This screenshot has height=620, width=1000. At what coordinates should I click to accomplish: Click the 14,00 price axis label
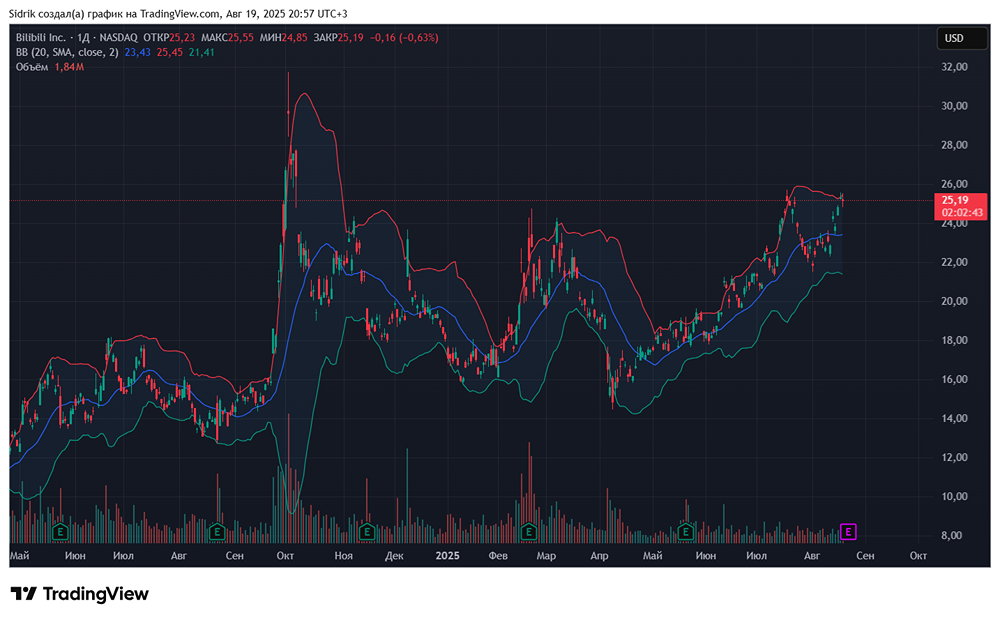[x=954, y=418]
